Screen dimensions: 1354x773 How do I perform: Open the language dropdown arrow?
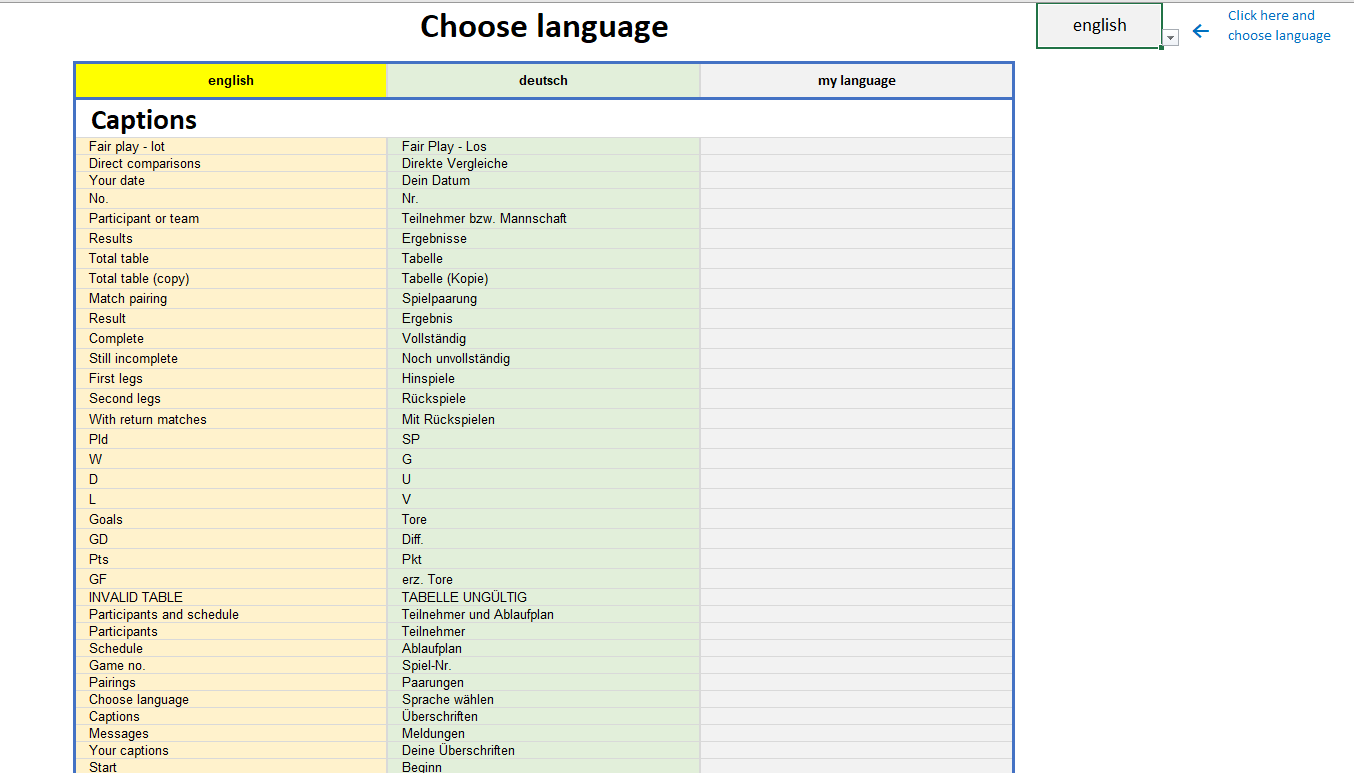pos(1171,37)
